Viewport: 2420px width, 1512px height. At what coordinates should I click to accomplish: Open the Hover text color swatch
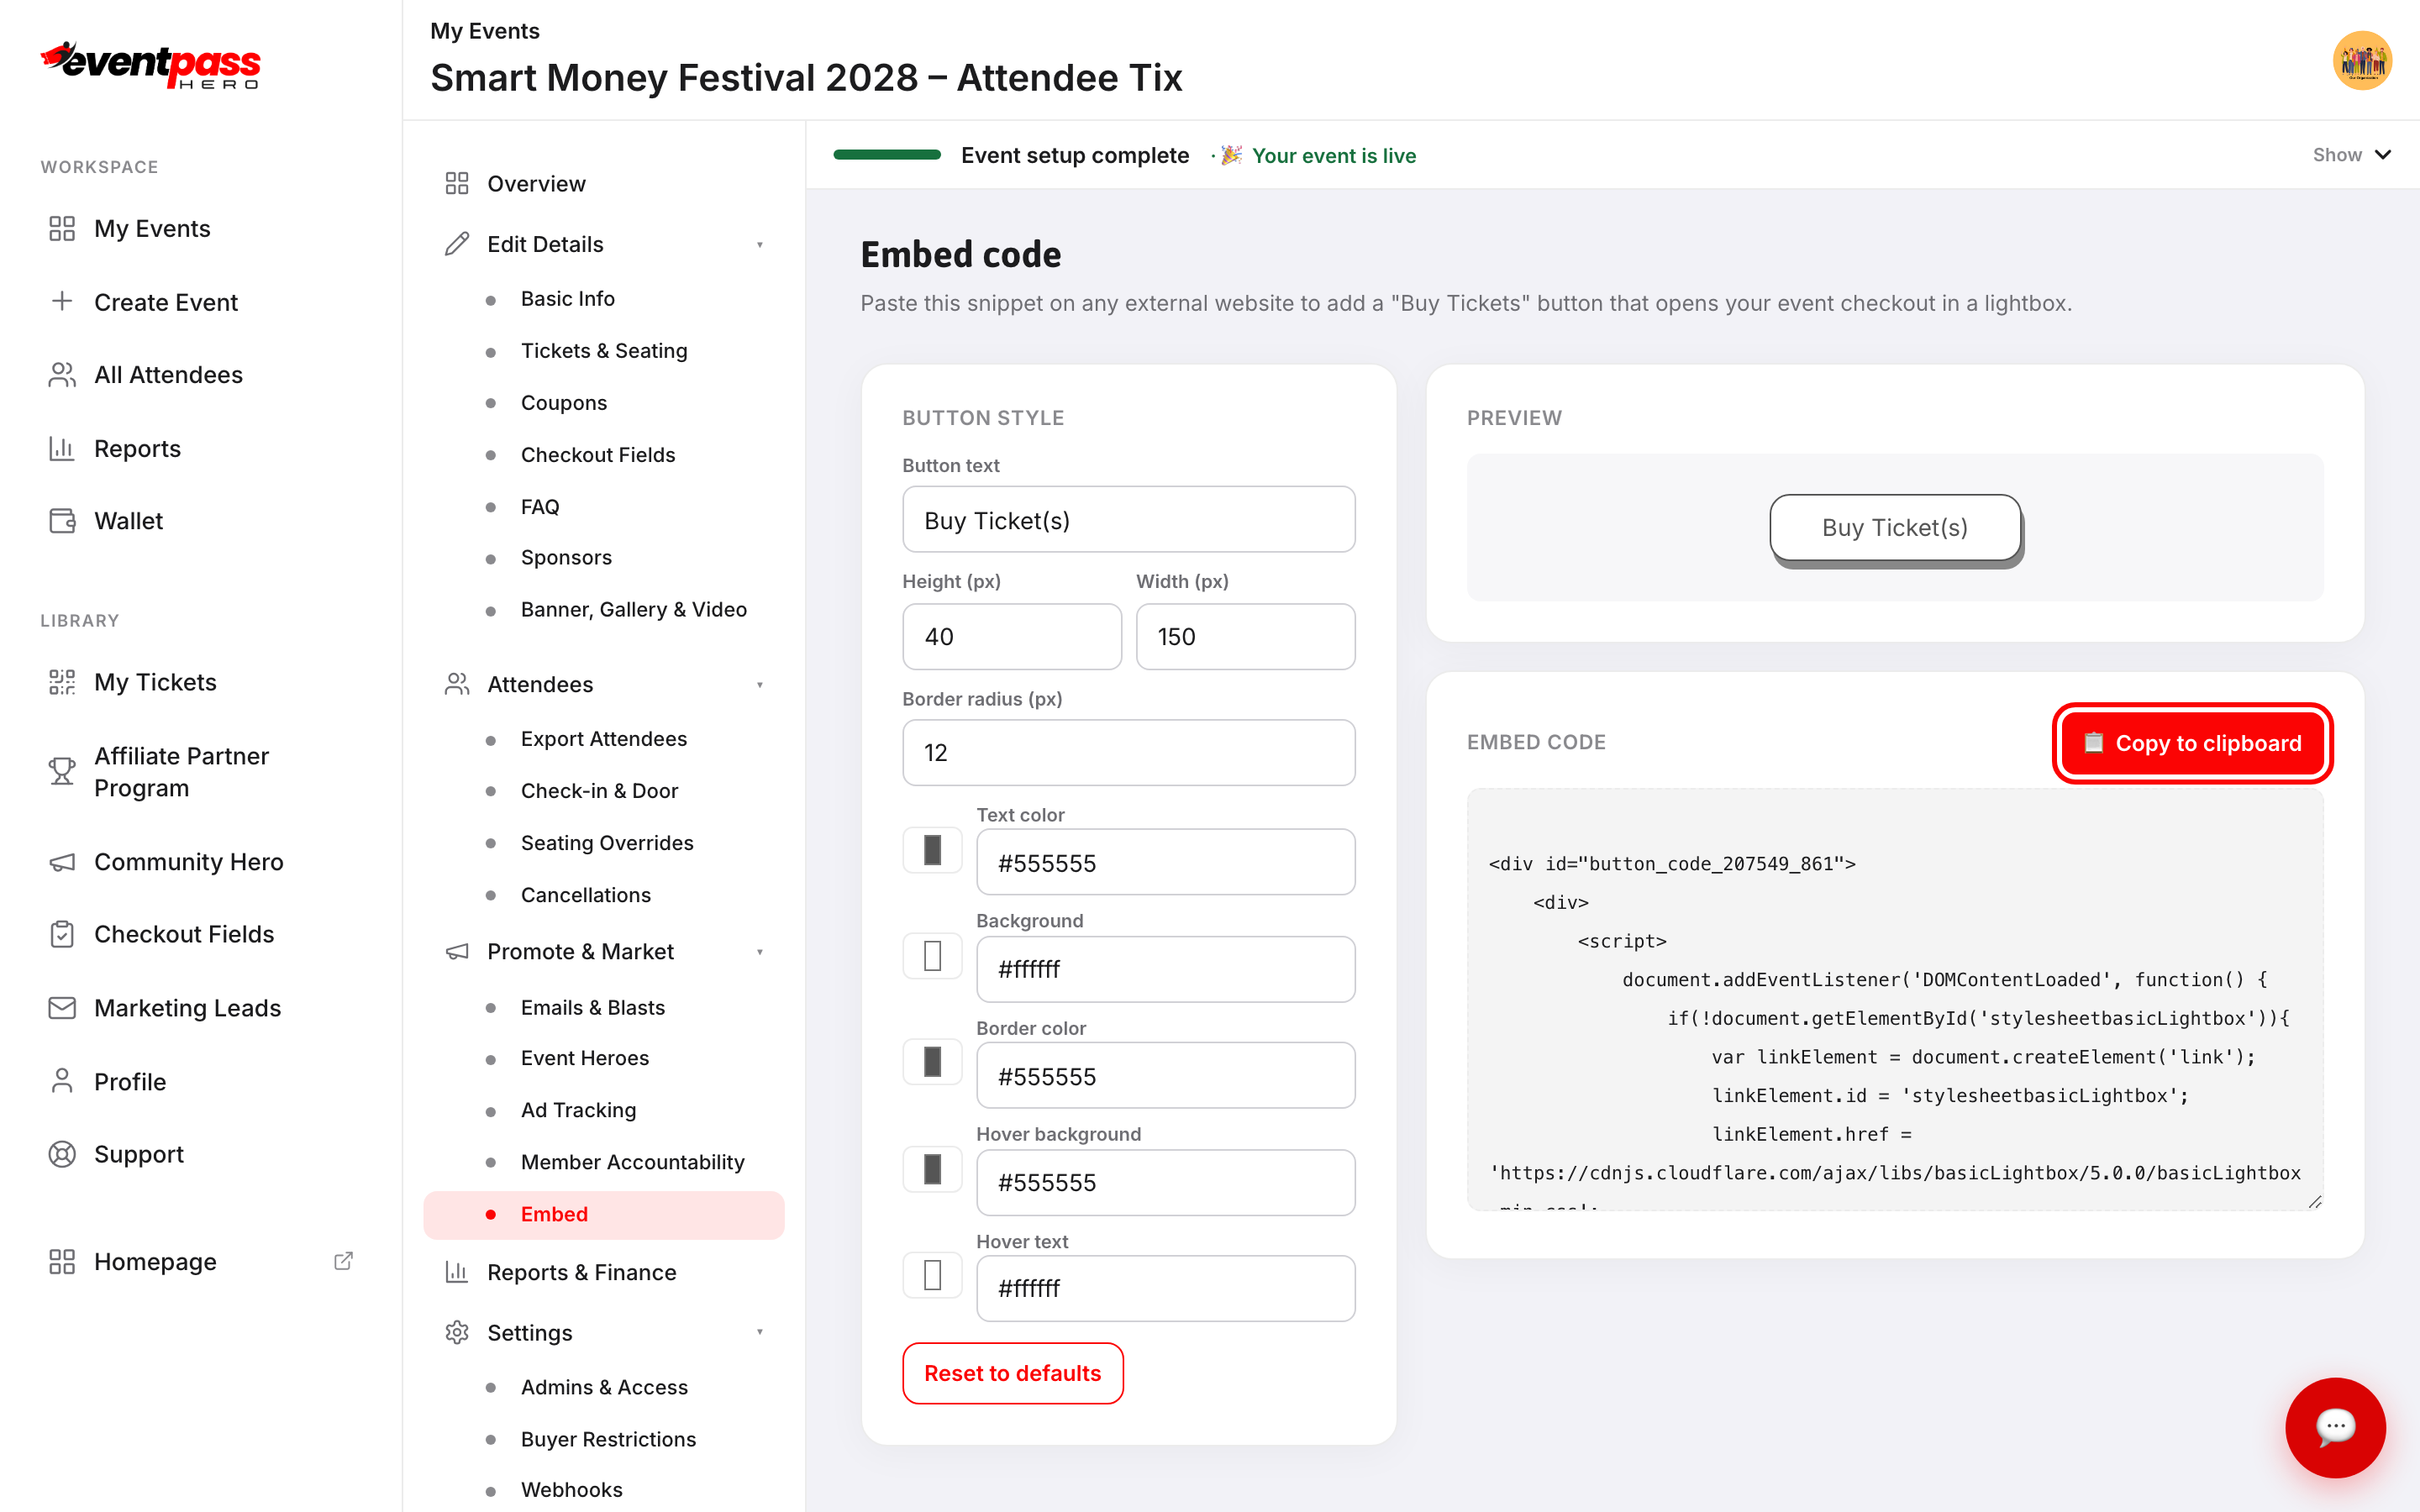tap(932, 1275)
